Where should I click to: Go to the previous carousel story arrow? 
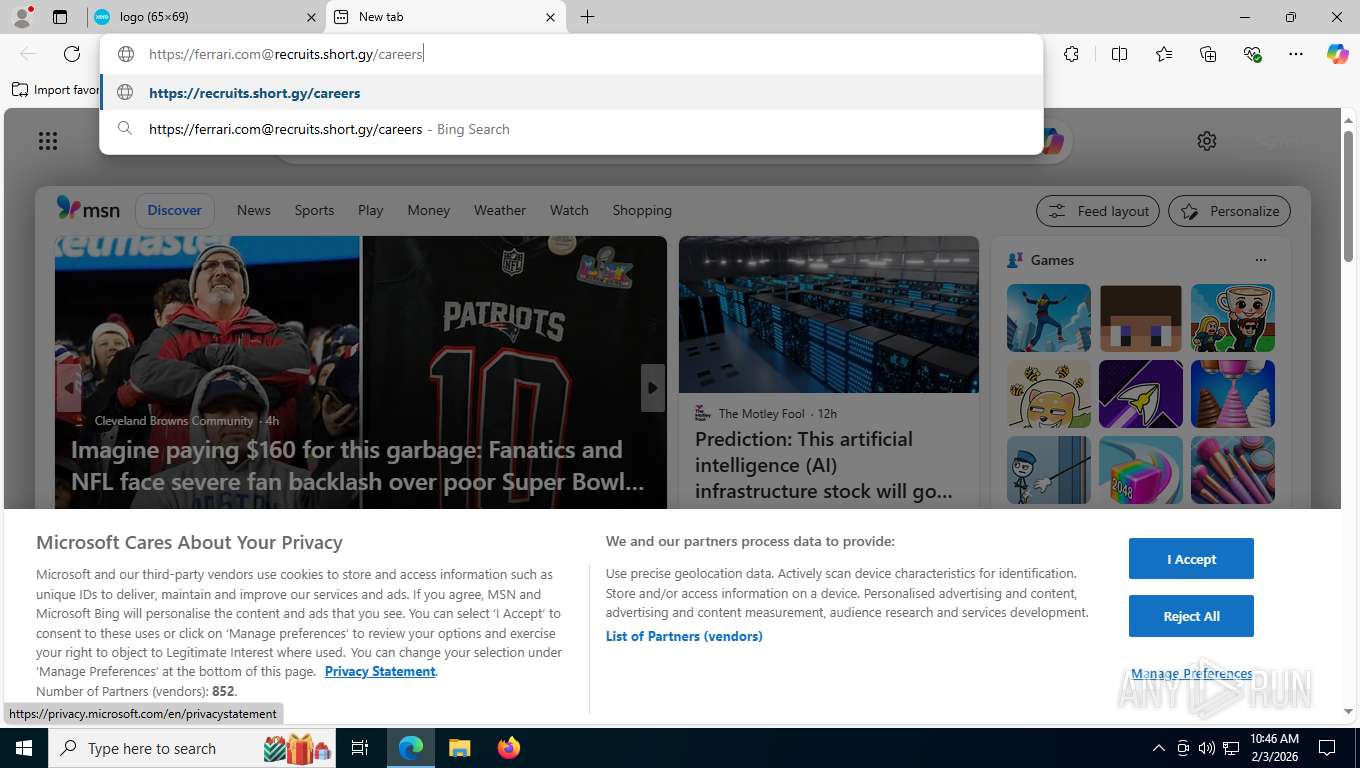pos(69,388)
